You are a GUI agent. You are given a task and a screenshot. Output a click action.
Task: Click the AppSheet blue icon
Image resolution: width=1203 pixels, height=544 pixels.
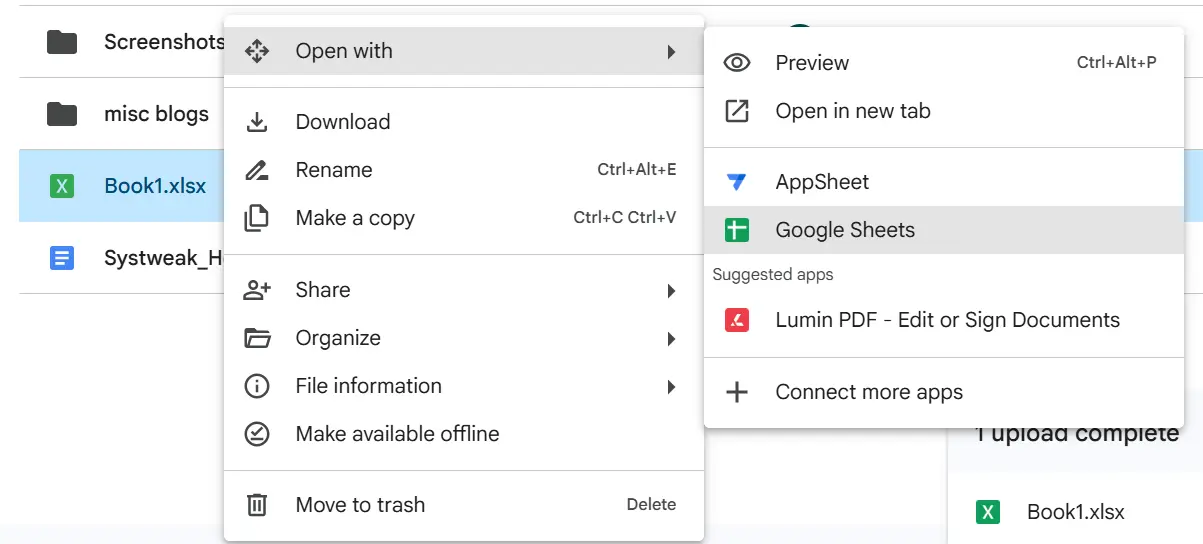click(737, 182)
